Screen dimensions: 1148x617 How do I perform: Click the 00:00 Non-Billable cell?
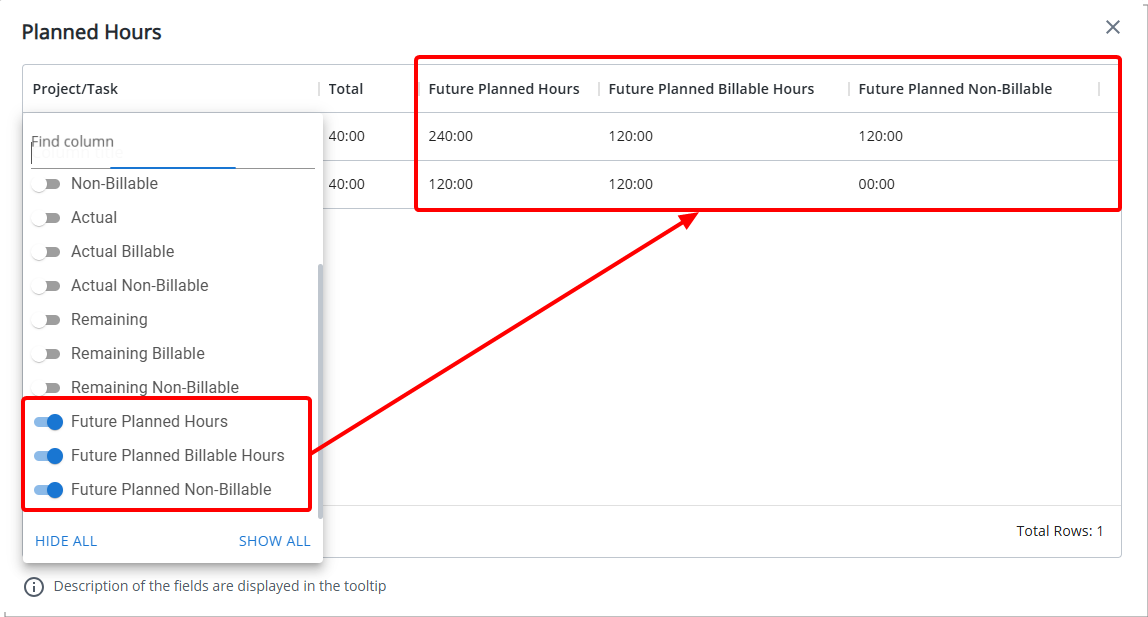[x=876, y=184]
